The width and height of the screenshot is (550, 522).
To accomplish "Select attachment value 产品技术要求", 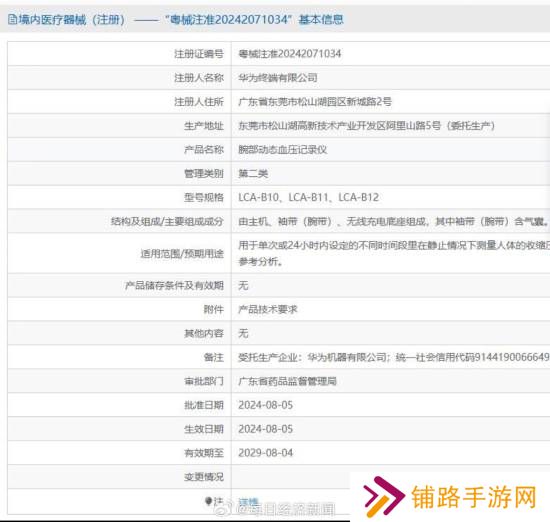I will point(268,309).
